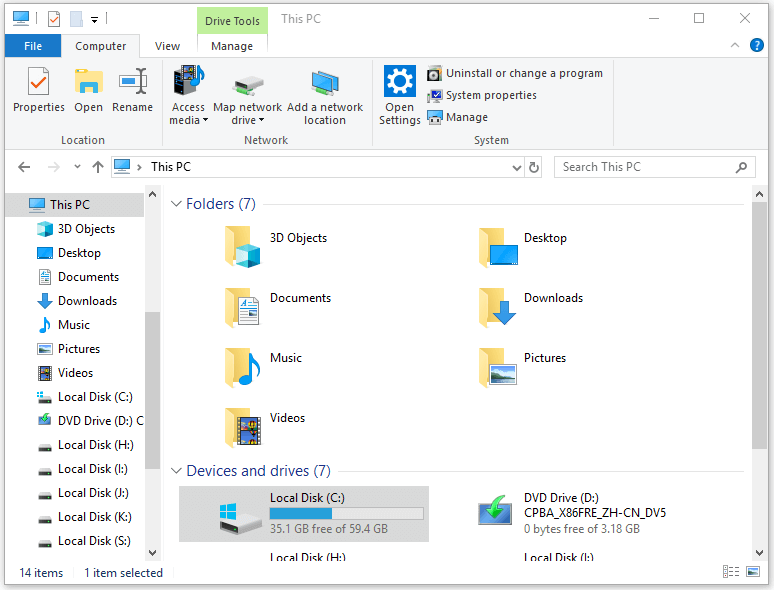Viewport: 774px width, 590px height.
Task: Open the Access media dropdown arrow
Action: 205,120
